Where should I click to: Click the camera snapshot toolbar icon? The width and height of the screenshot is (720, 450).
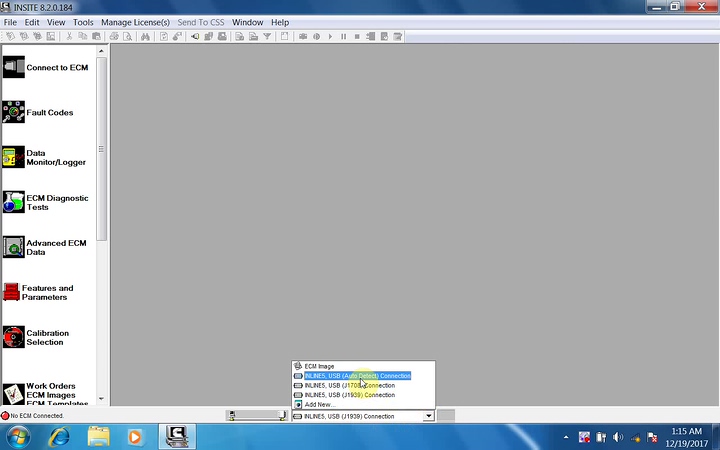point(303,36)
